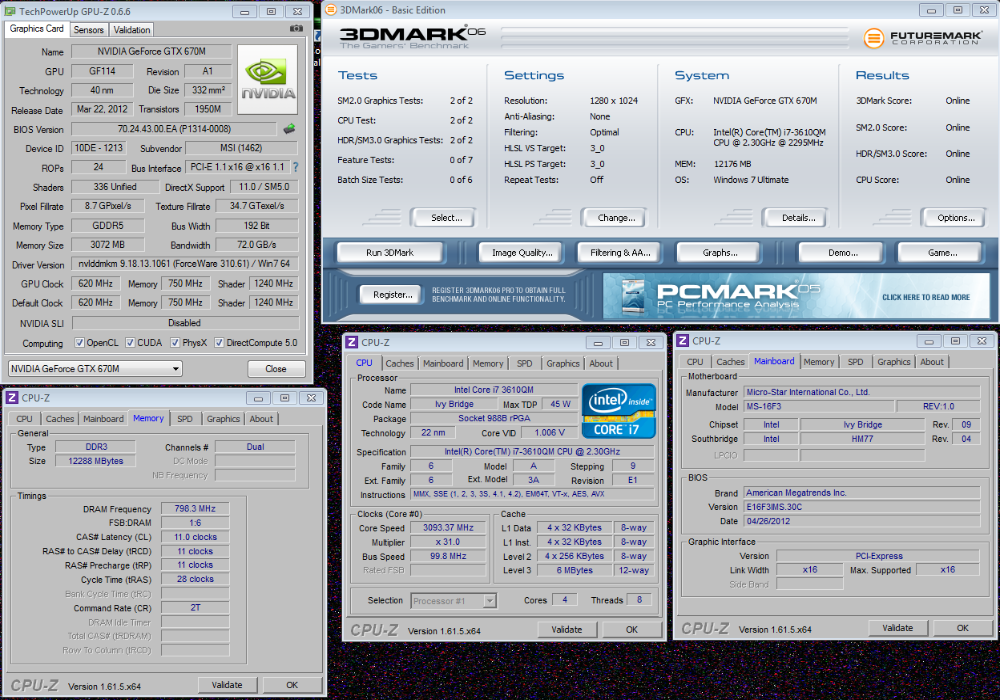
Task: Click Close button in GPU-Z
Action: (276, 368)
